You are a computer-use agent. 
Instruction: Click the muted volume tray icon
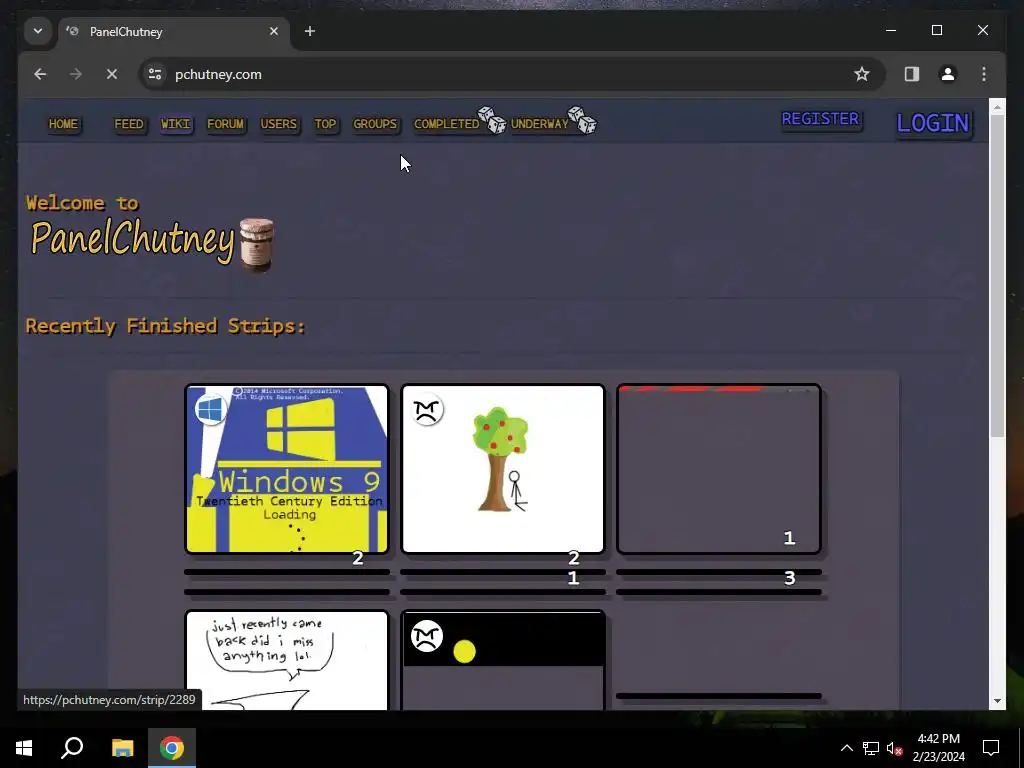[x=894, y=748]
